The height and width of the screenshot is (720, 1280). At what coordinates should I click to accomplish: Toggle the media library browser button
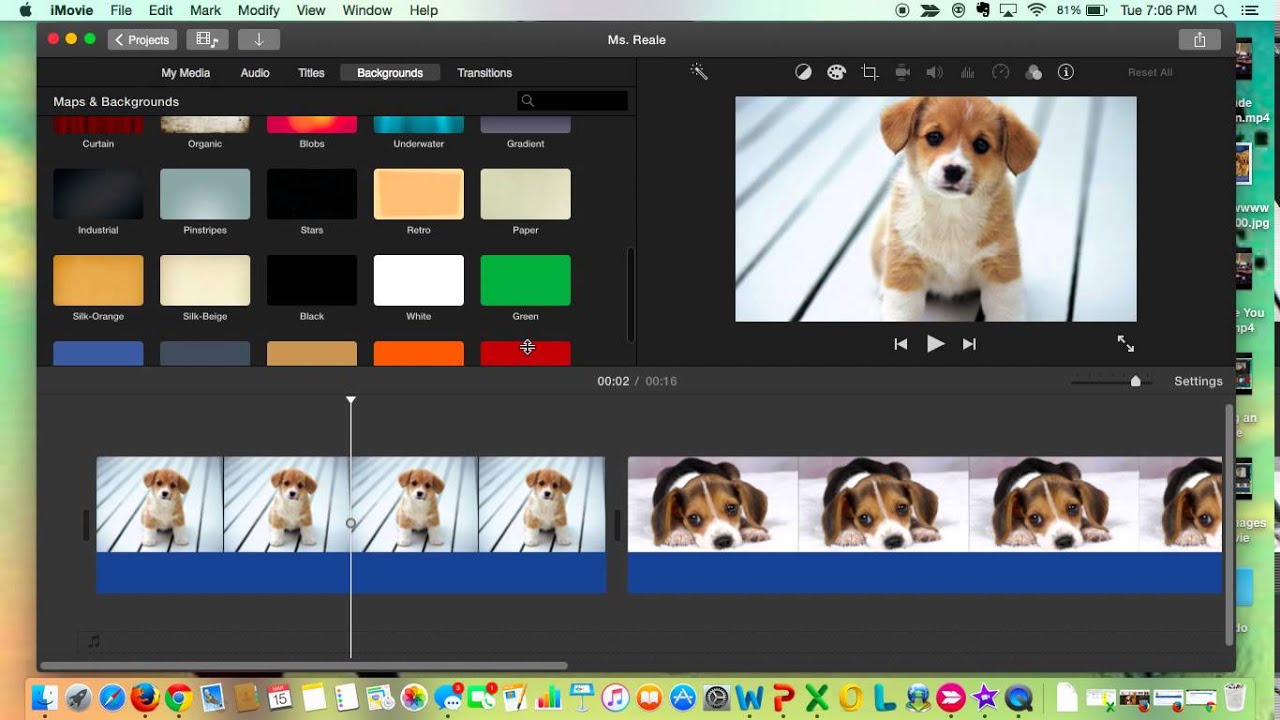207,40
